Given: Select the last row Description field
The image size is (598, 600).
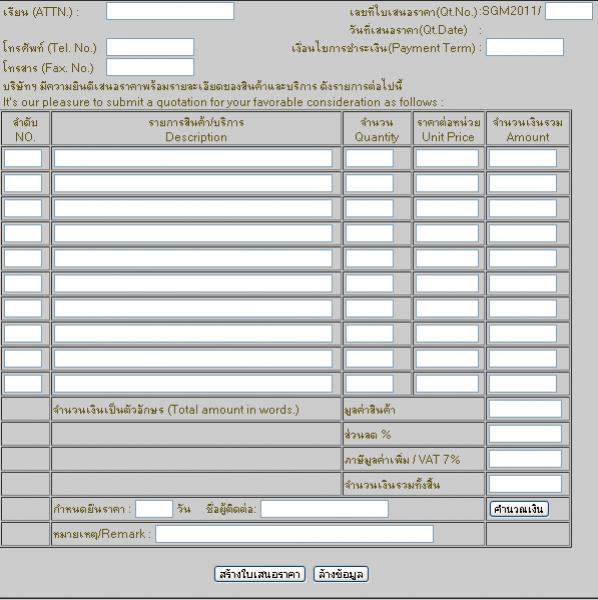Looking at the screenshot, I should click(193, 383).
